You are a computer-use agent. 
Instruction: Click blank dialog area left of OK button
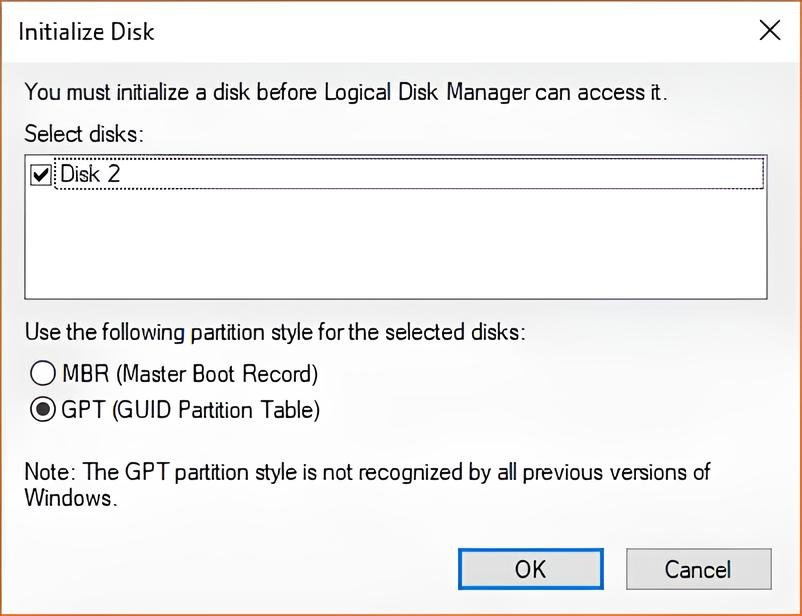240,569
